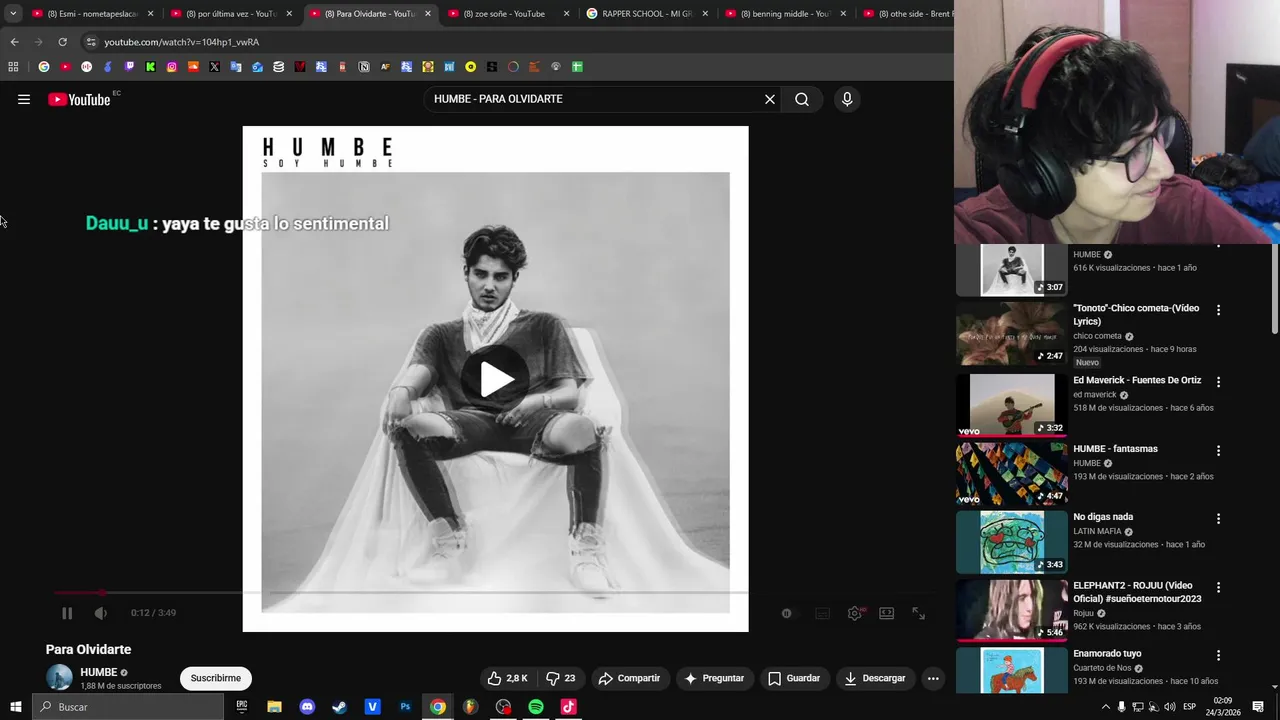Pause the video using player pause control
The height and width of the screenshot is (720, 1280).
67,613
